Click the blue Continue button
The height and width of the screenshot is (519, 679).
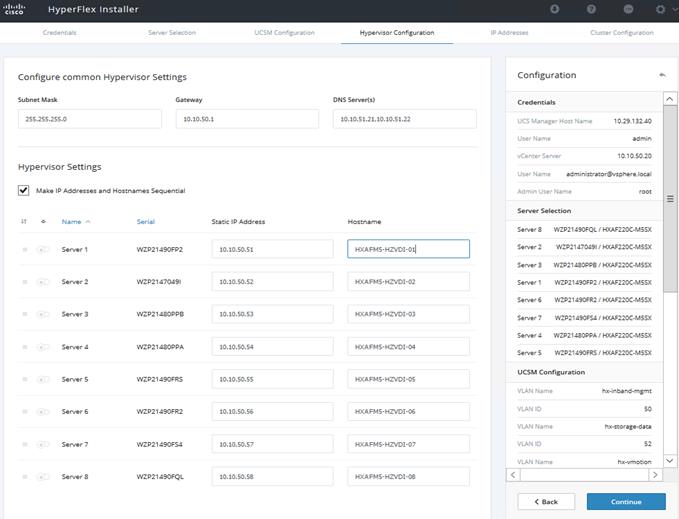click(626, 502)
